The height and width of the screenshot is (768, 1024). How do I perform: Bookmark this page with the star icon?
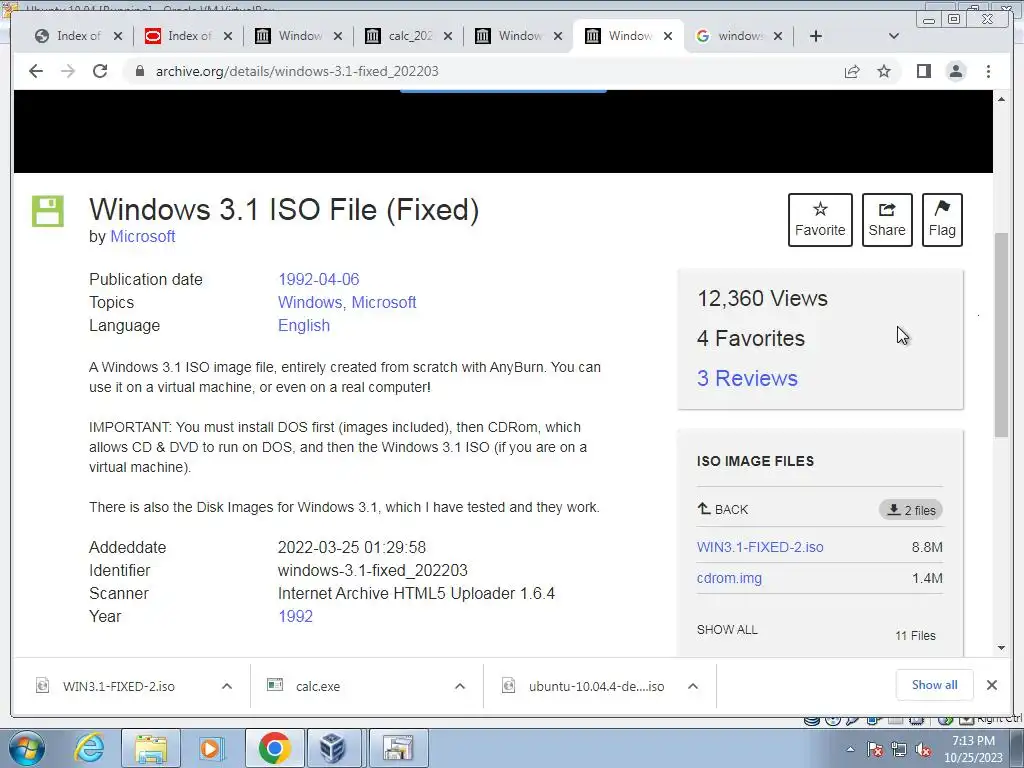(x=884, y=71)
